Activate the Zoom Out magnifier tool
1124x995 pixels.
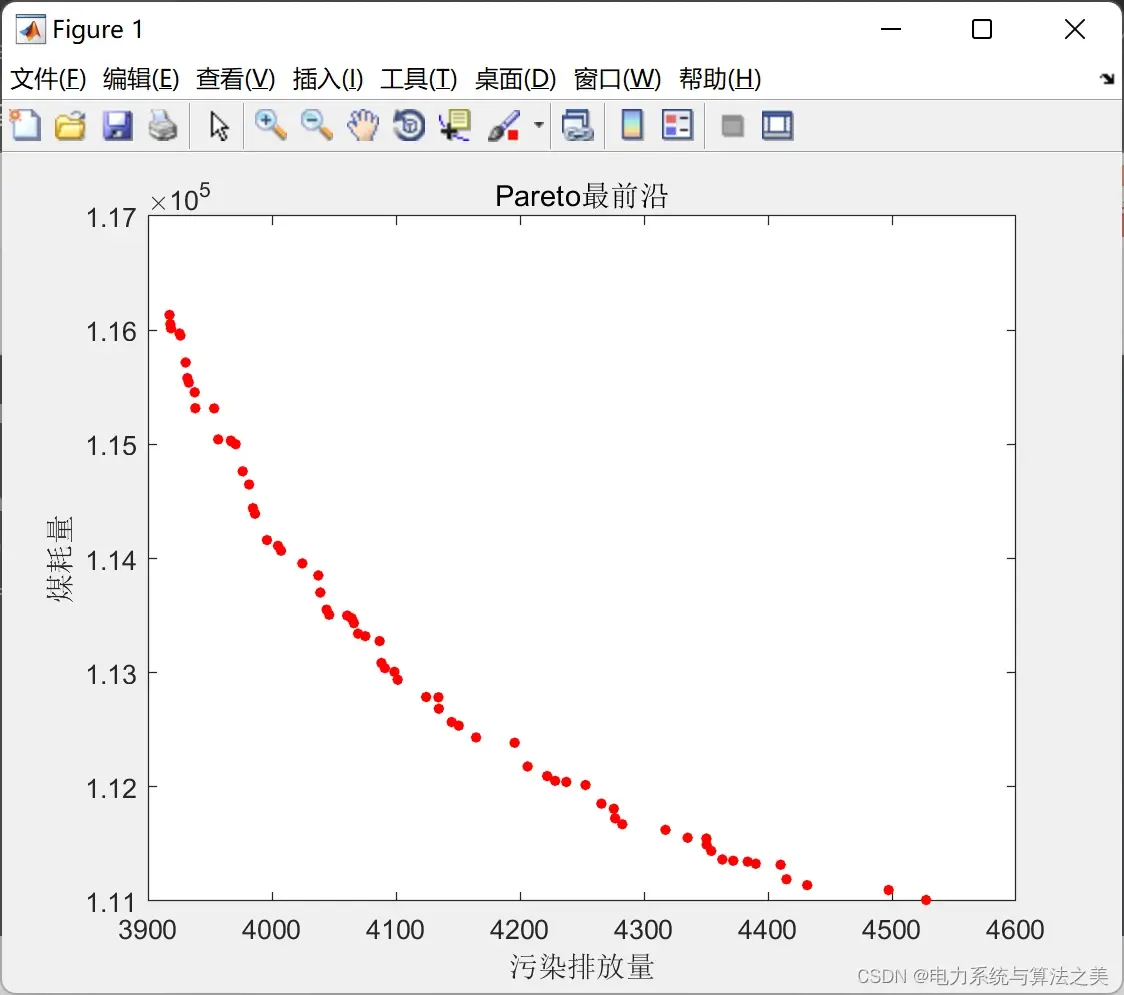[x=316, y=125]
